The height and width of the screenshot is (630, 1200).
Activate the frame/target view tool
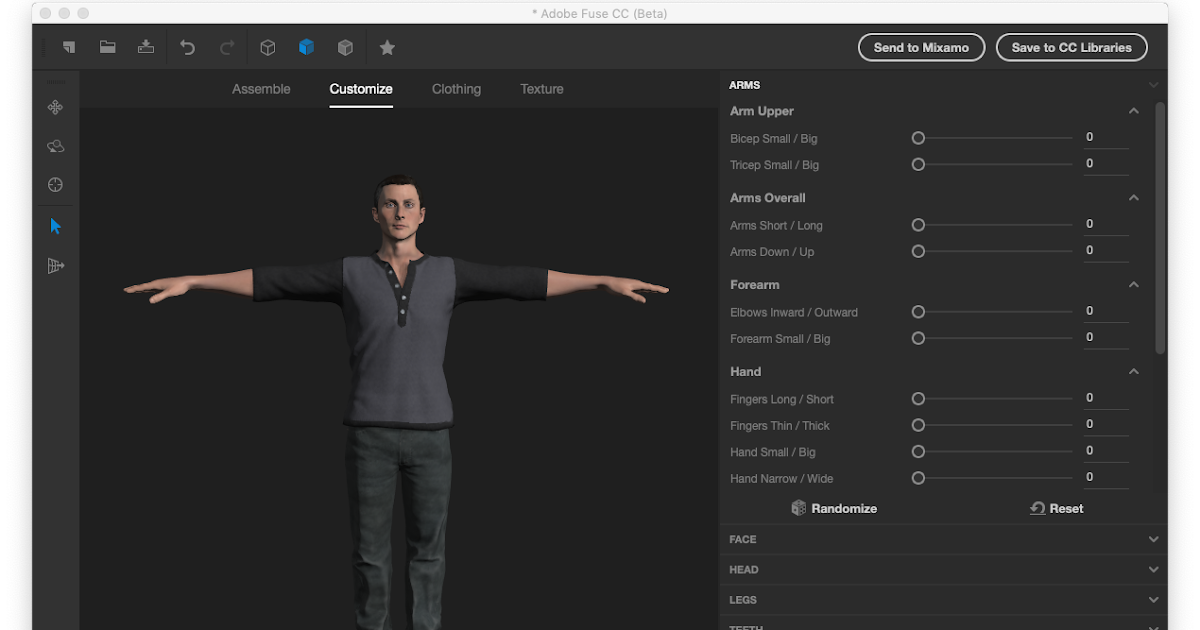pyautogui.click(x=55, y=185)
